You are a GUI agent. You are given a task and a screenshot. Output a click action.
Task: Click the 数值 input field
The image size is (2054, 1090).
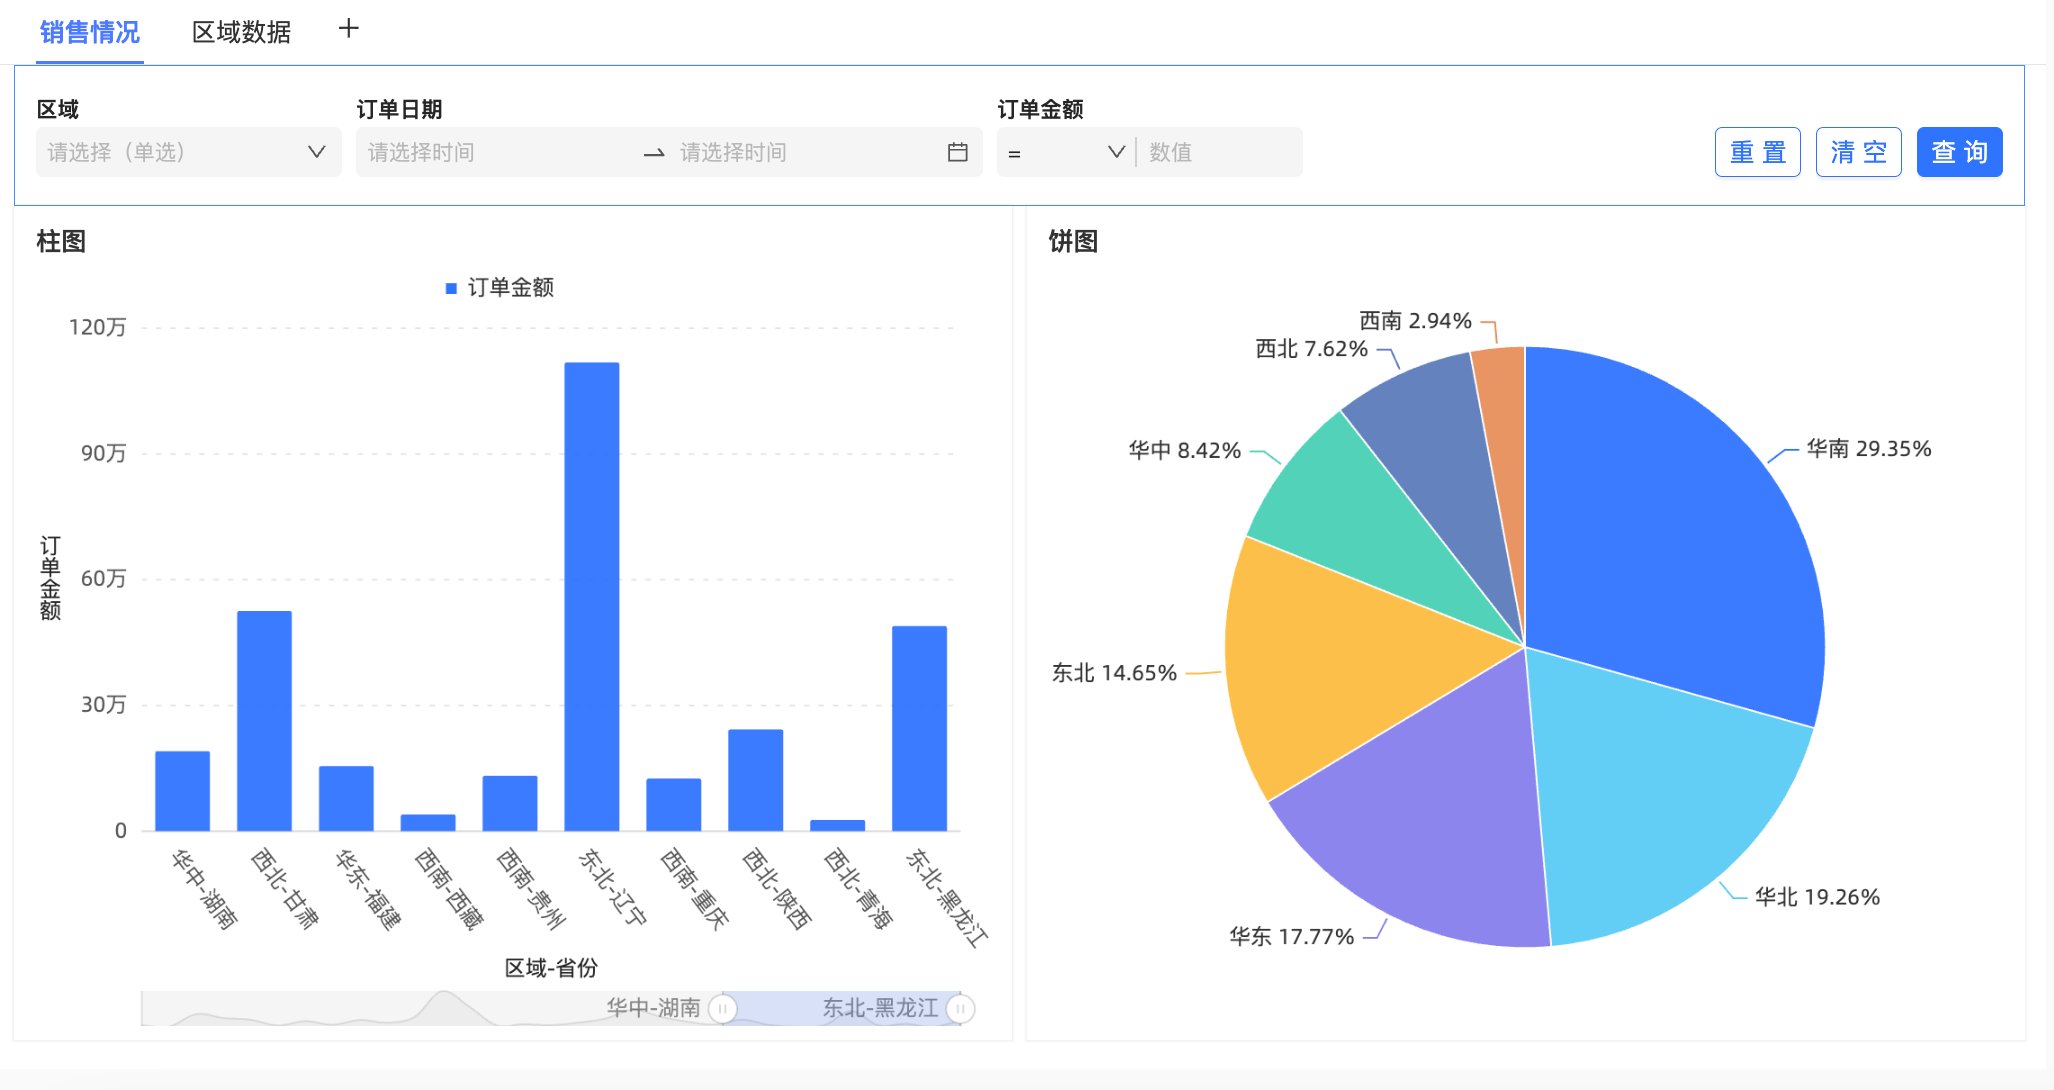[x=1220, y=152]
